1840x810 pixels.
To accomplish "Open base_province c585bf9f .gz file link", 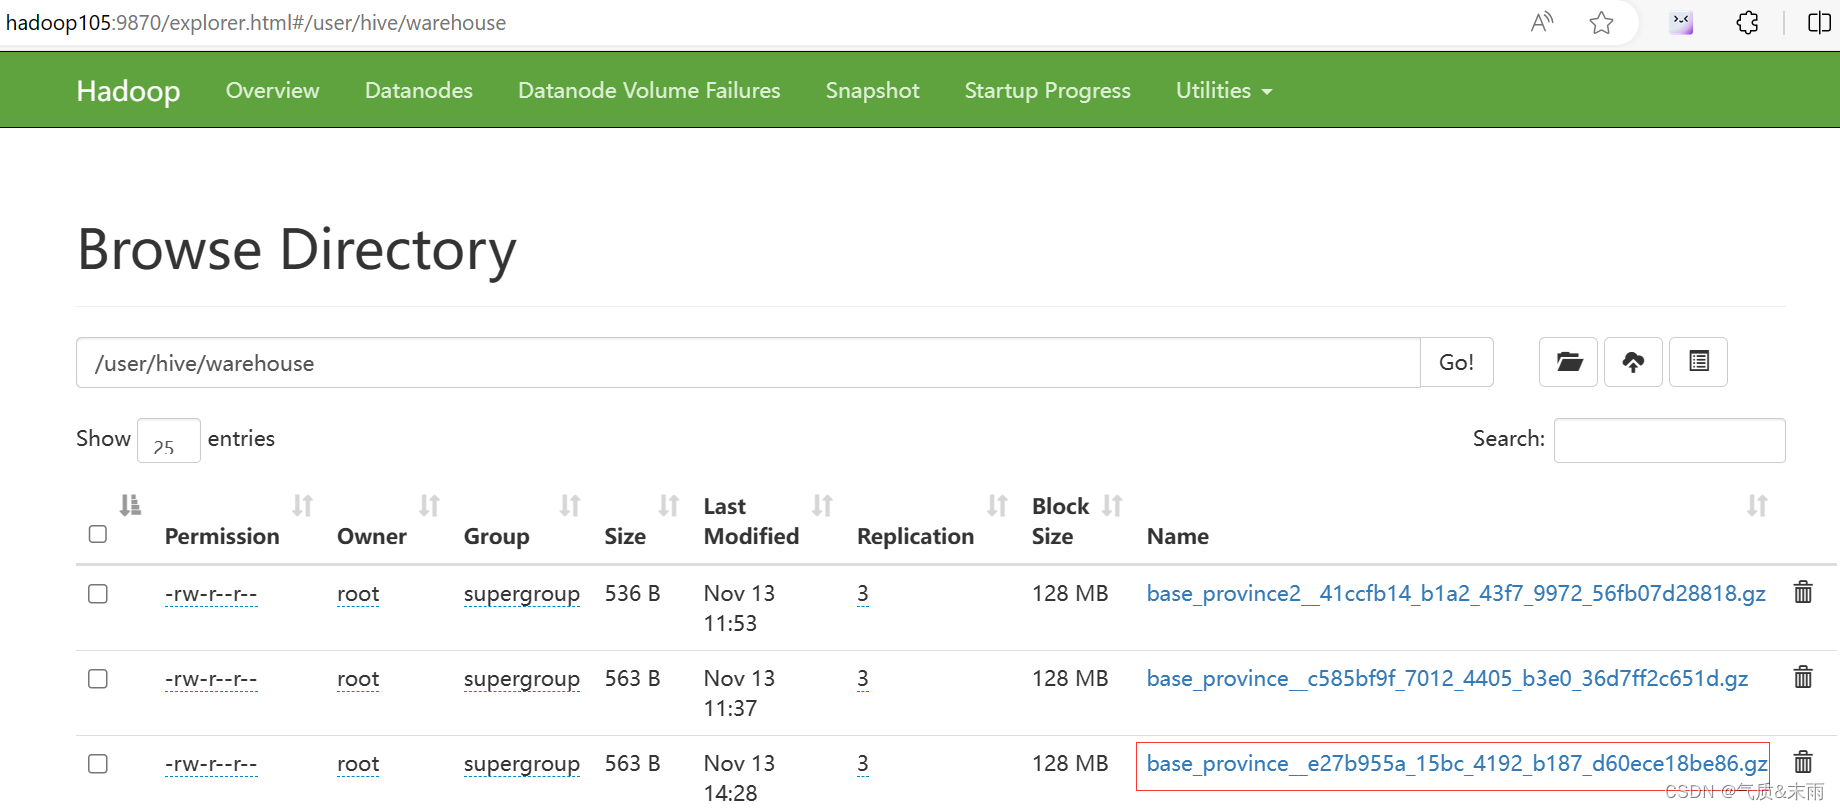I will [x=1447, y=678].
